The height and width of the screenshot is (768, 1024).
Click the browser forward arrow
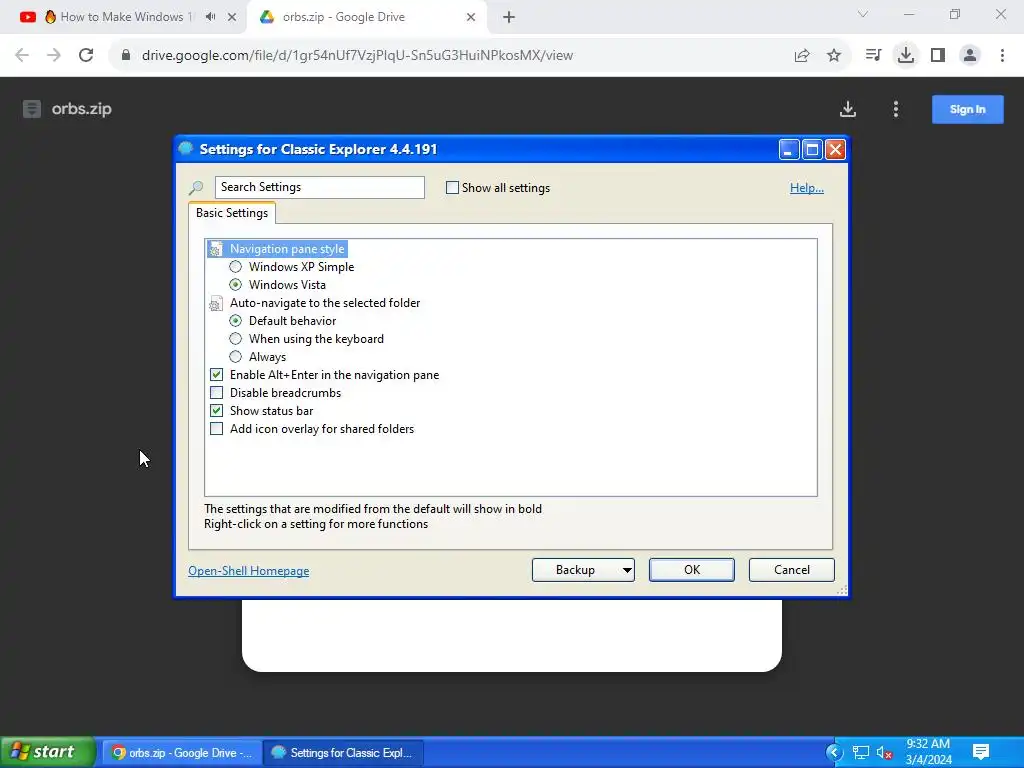click(x=54, y=55)
